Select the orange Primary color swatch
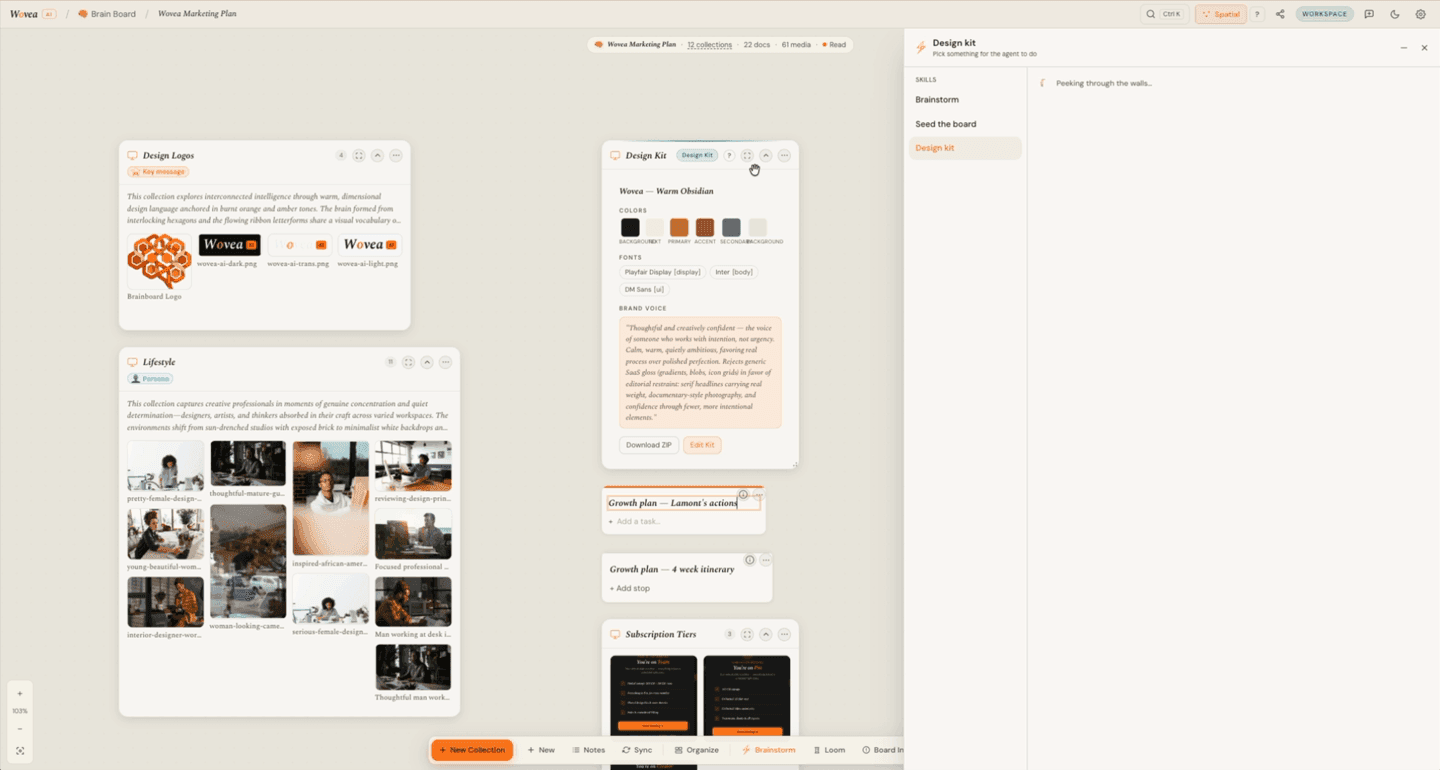The width and height of the screenshot is (1440, 770). point(679,227)
